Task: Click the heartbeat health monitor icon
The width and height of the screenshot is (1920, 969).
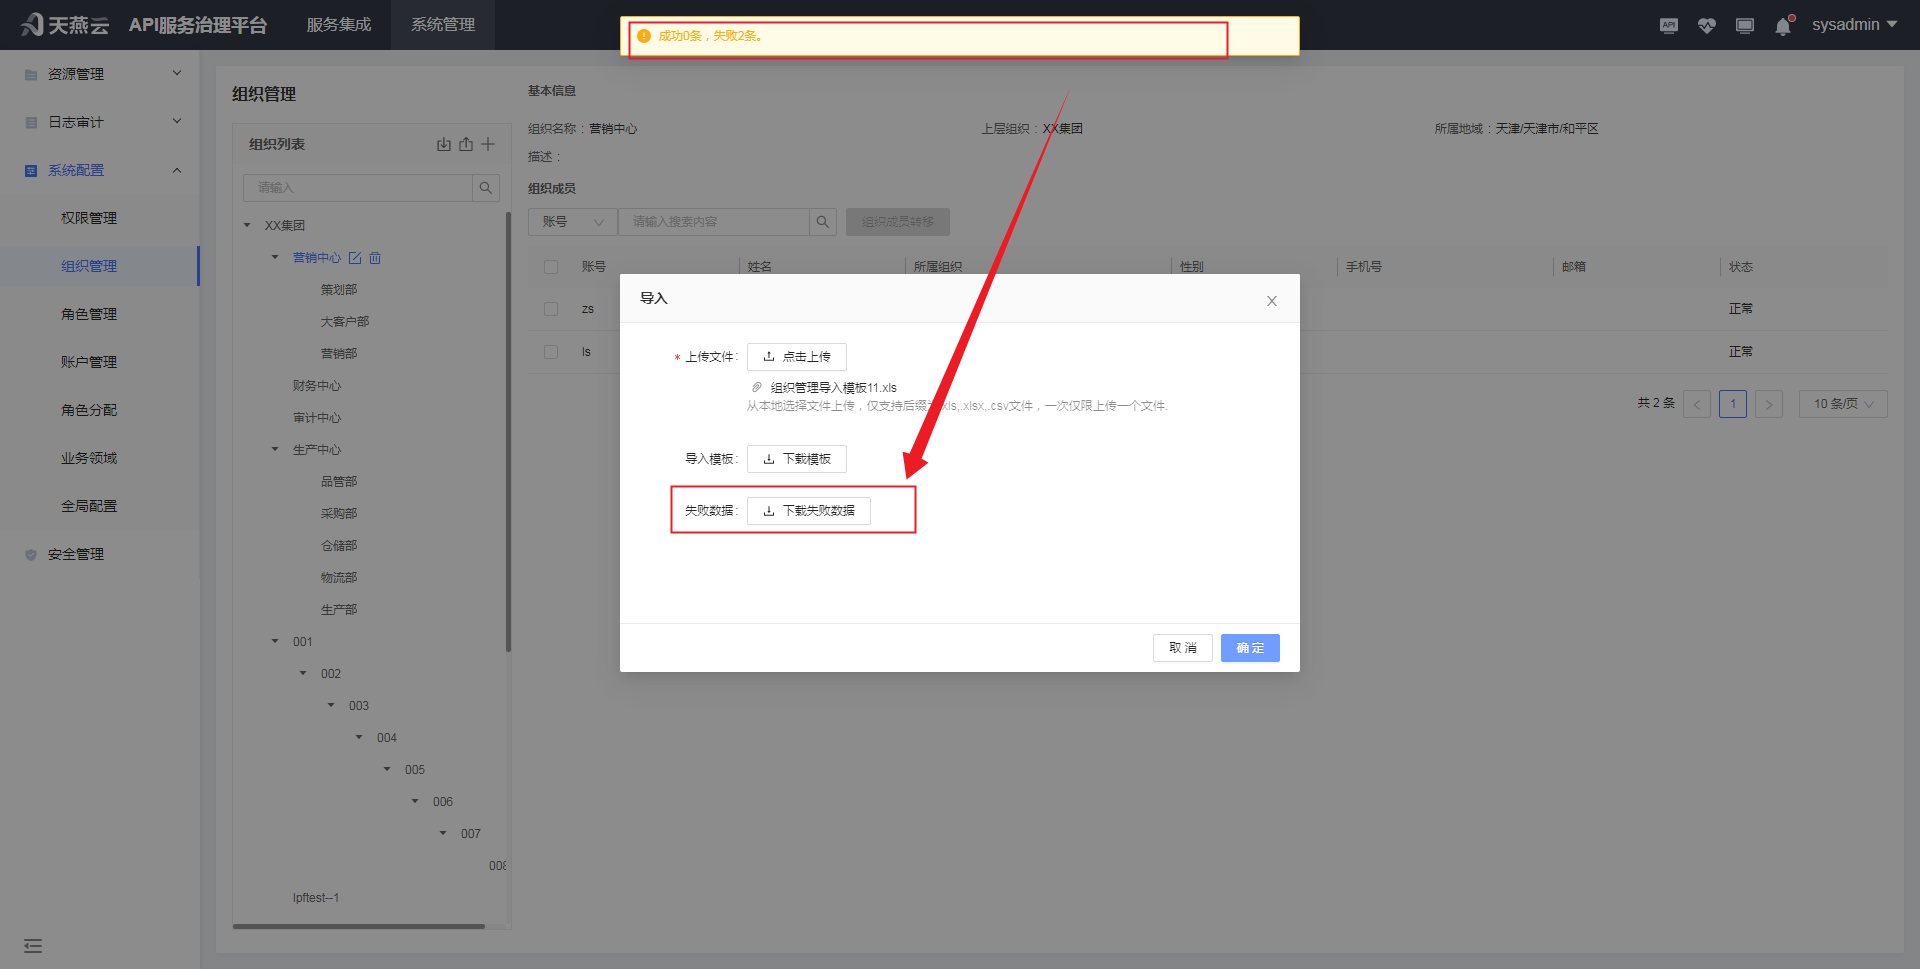Action: click(x=1707, y=26)
